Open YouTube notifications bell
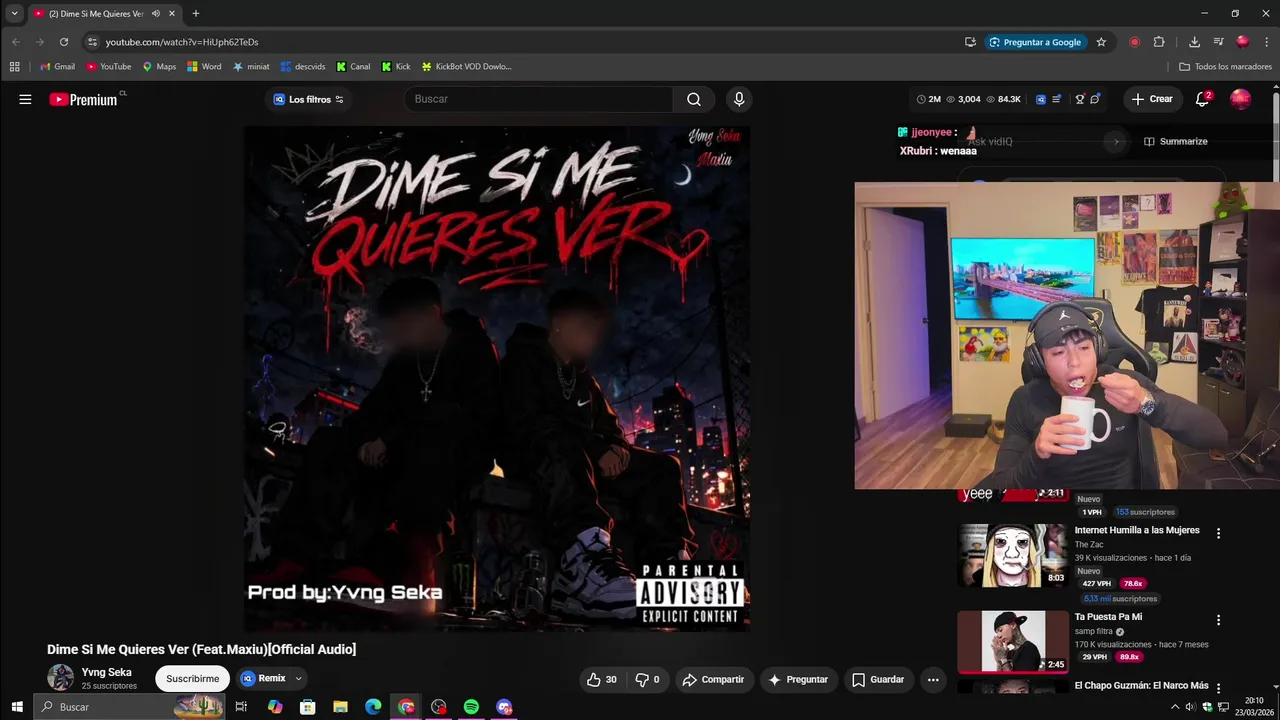1280x720 pixels. [1203, 99]
